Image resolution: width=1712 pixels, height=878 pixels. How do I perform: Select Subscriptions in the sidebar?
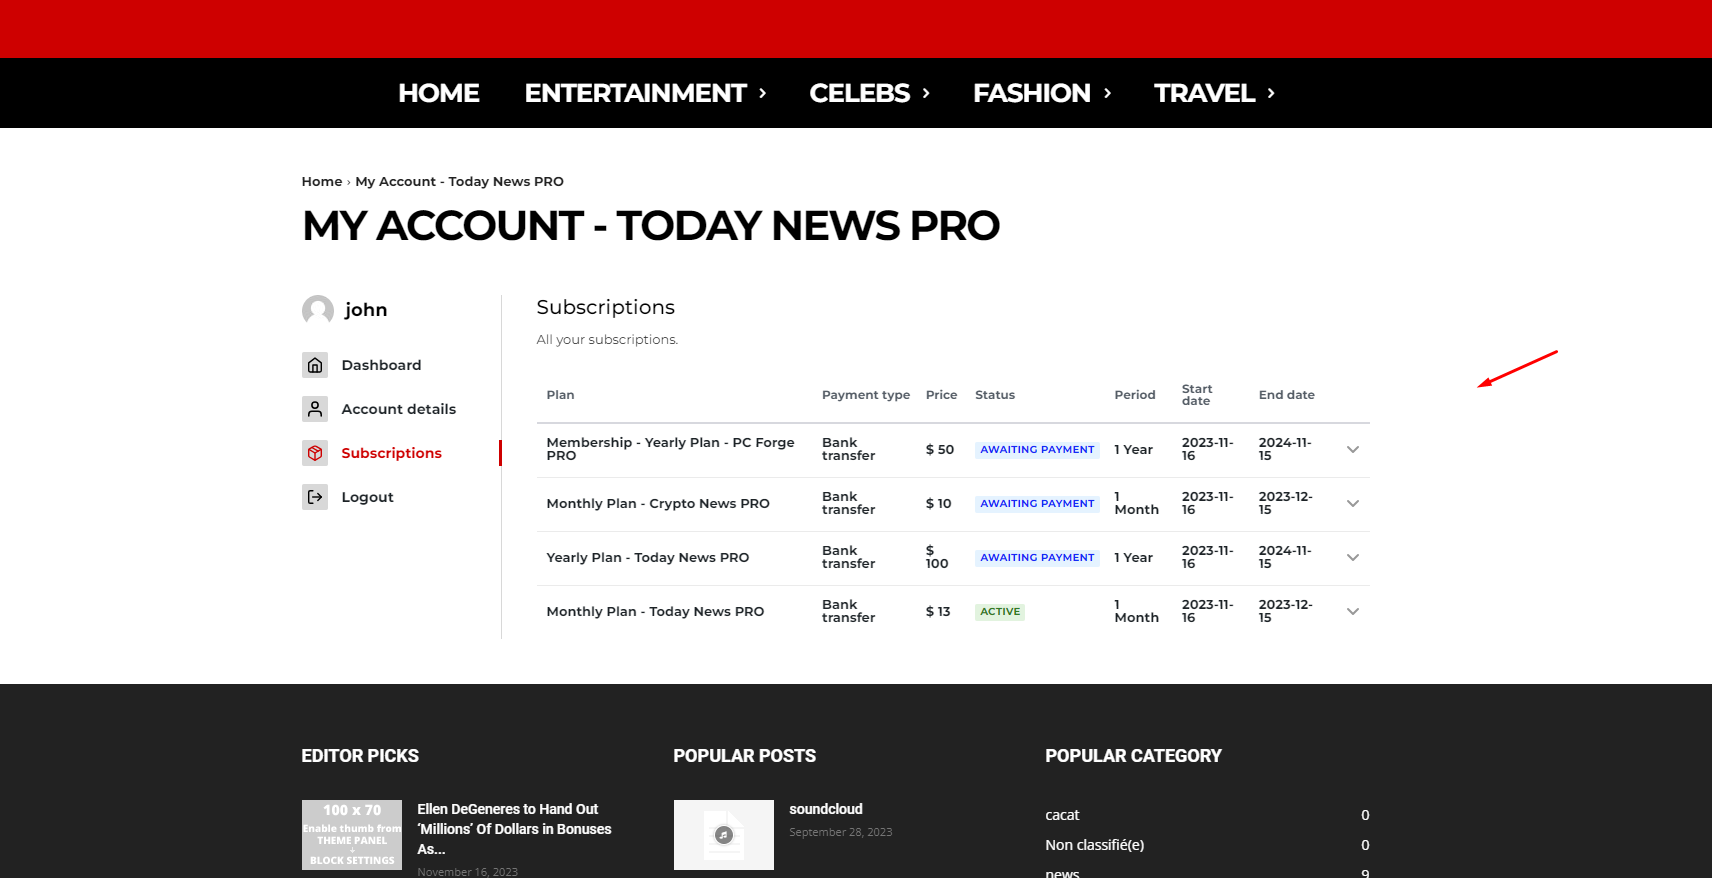tap(391, 453)
